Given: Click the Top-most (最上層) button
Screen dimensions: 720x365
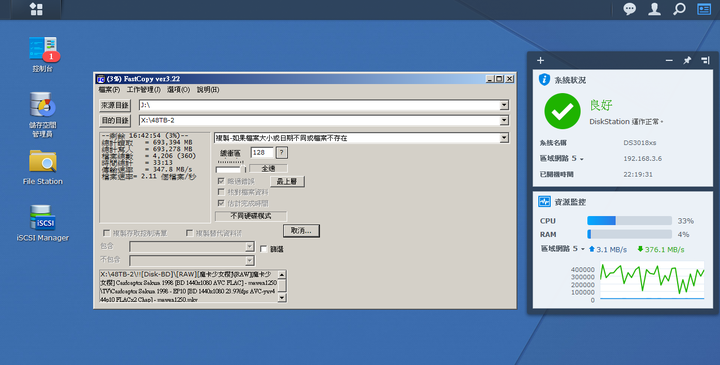Looking at the screenshot, I should click(x=287, y=181).
